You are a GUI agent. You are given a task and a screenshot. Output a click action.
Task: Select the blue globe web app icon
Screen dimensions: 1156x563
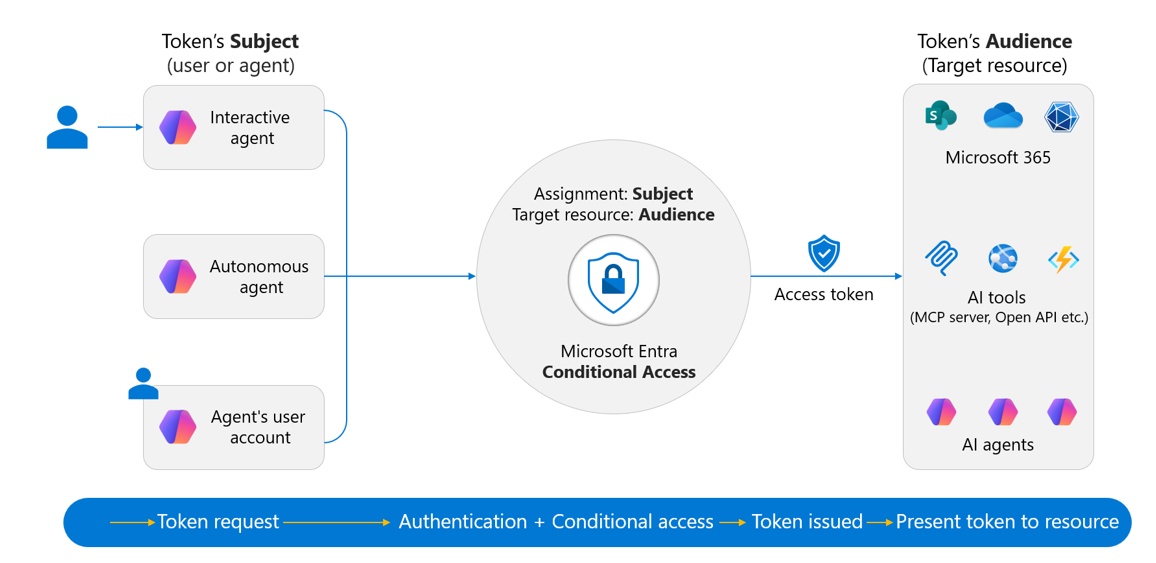pyautogui.click(x=1003, y=259)
